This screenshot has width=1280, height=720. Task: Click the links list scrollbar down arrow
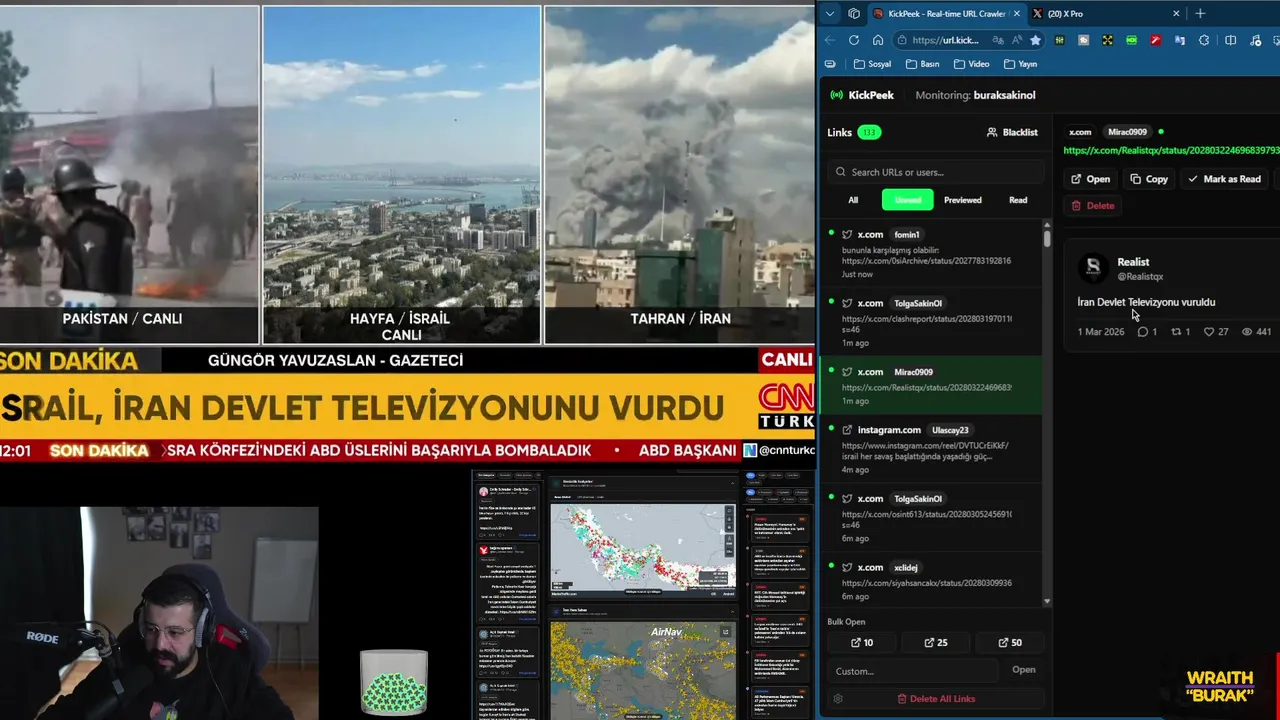1047,602
